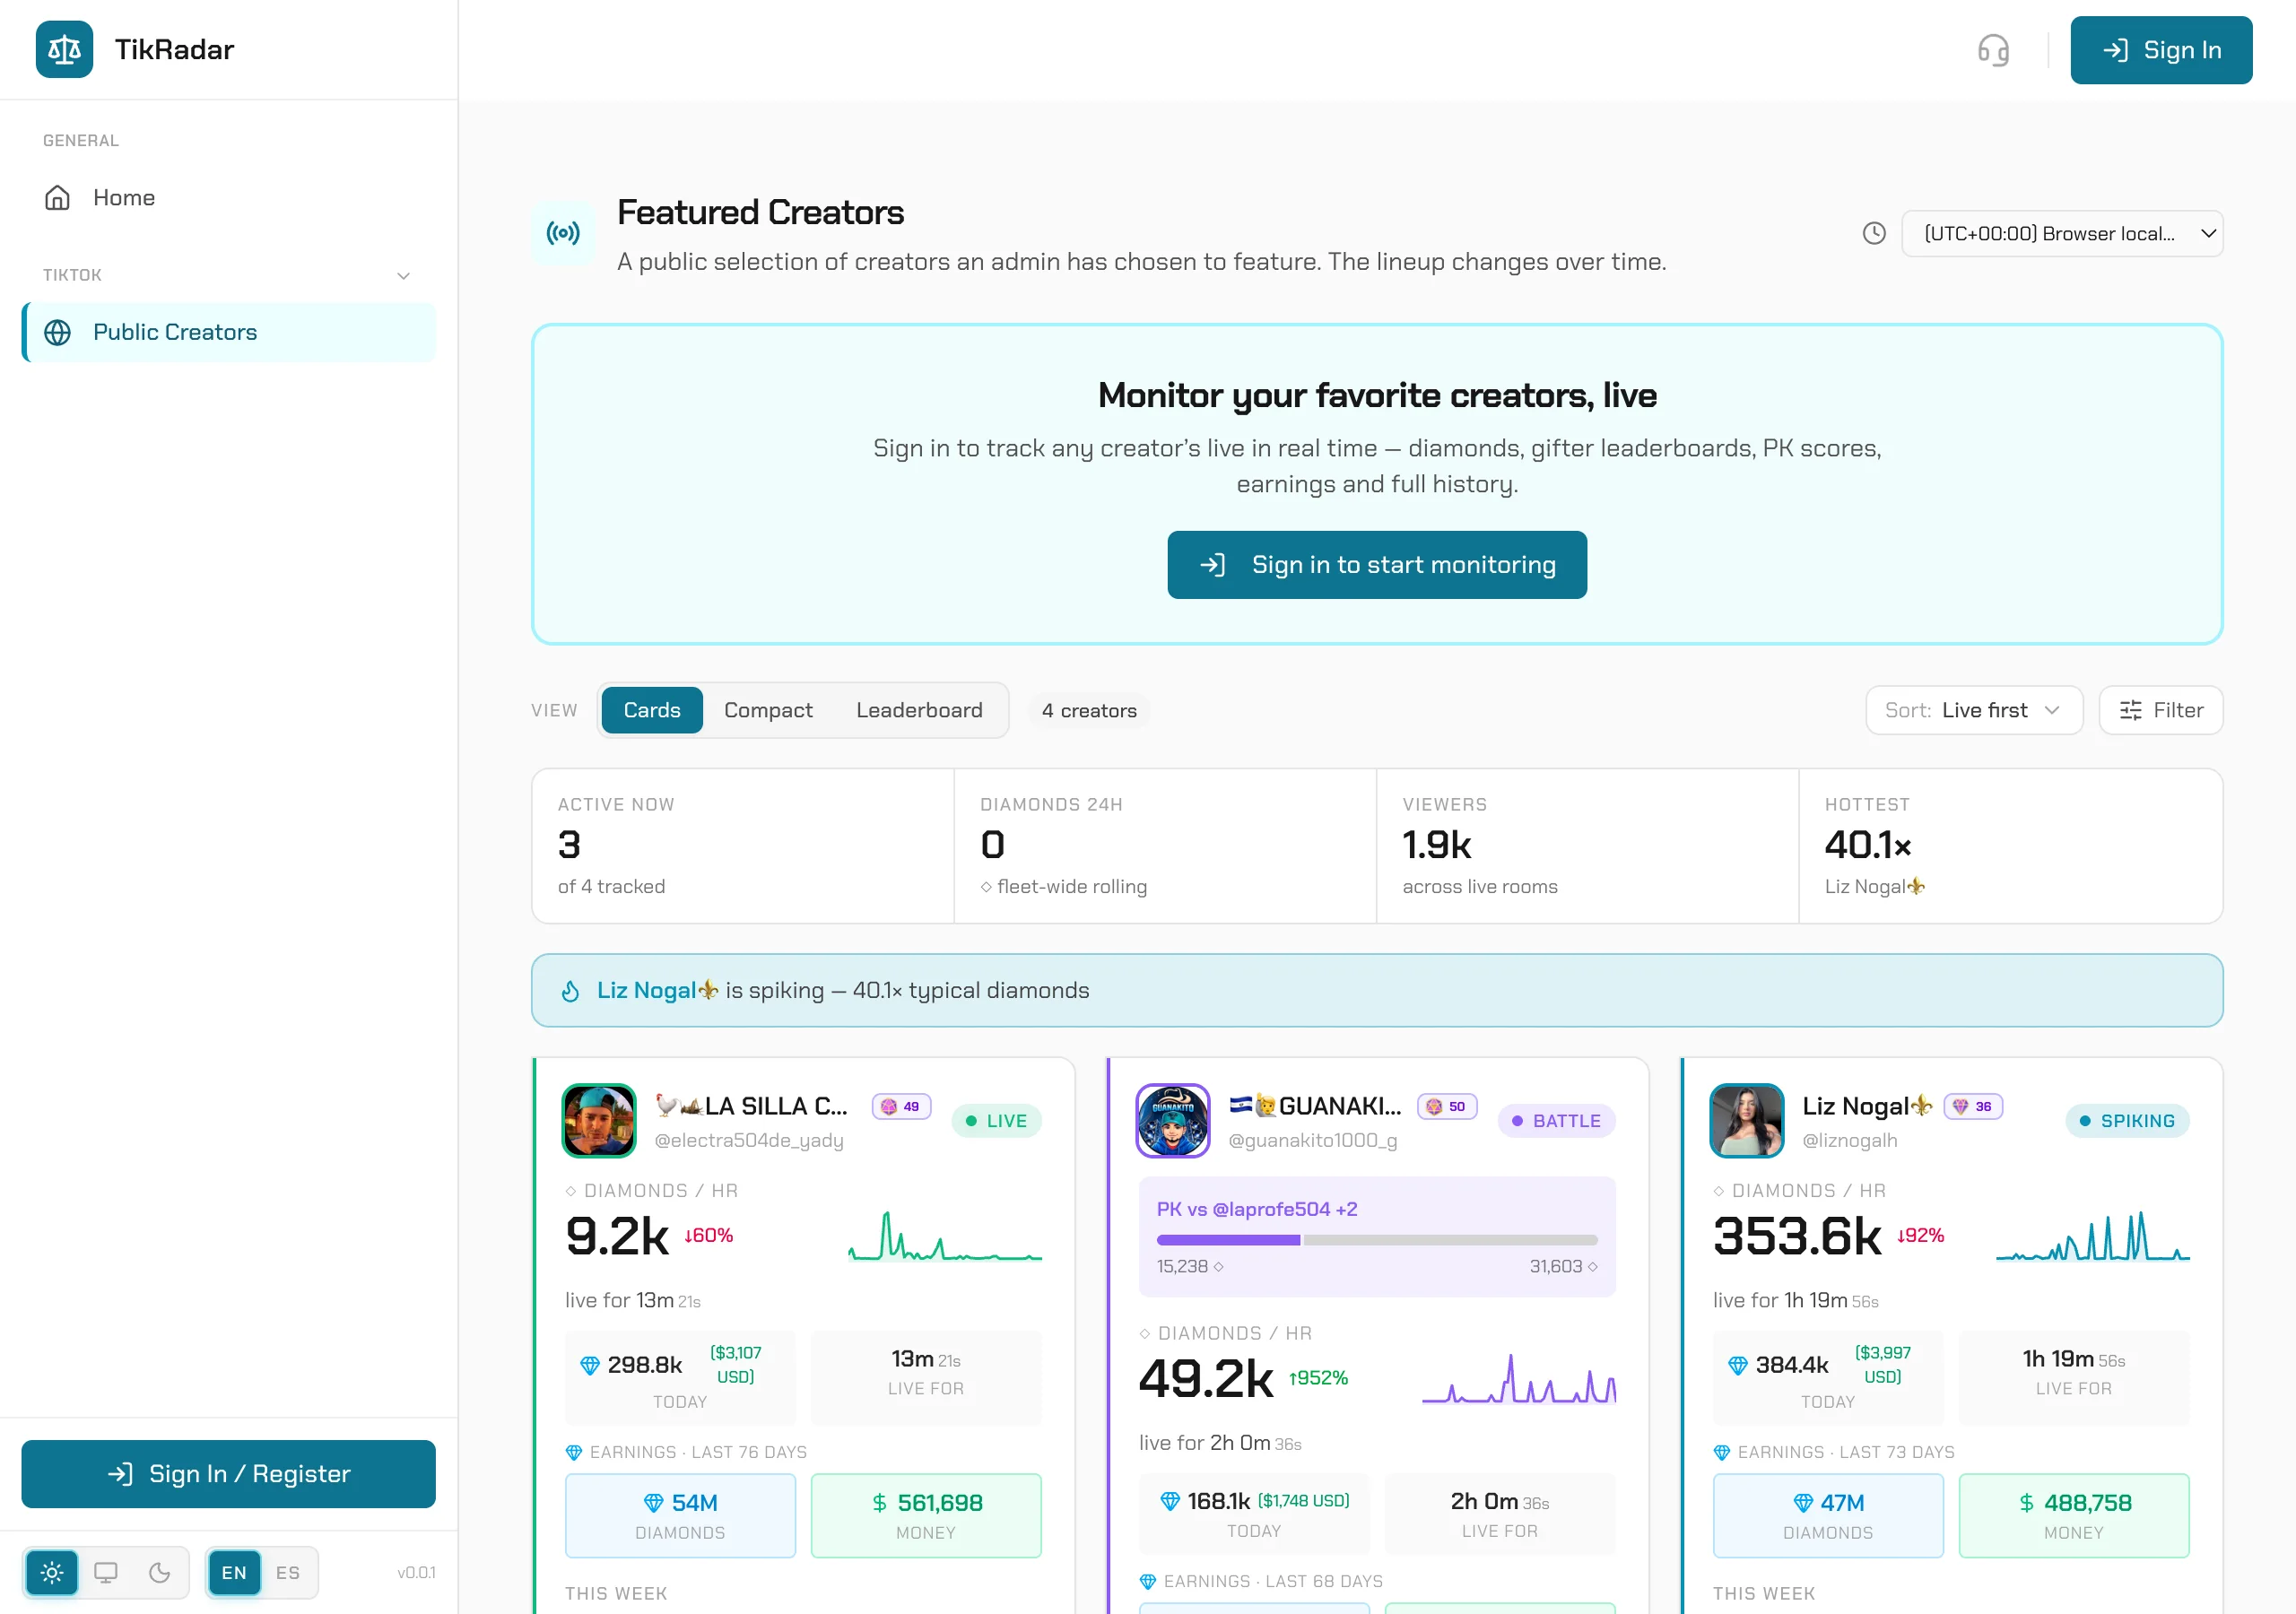Click the clock timezone icon
This screenshot has height=1614, width=2296.
tap(1874, 233)
